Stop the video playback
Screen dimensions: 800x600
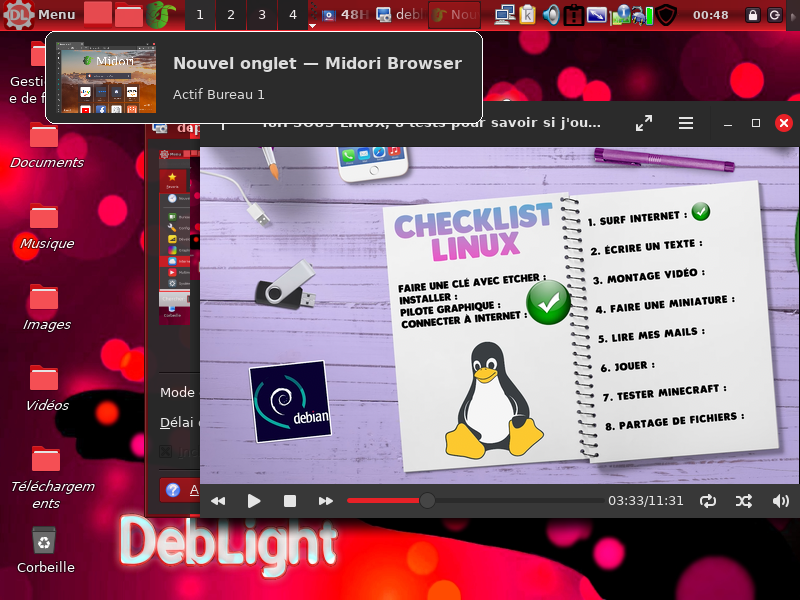coord(290,501)
